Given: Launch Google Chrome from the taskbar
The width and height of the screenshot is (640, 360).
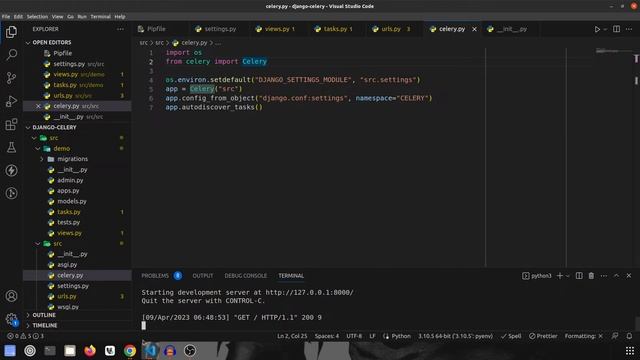Looking at the screenshot, I should [130, 351].
